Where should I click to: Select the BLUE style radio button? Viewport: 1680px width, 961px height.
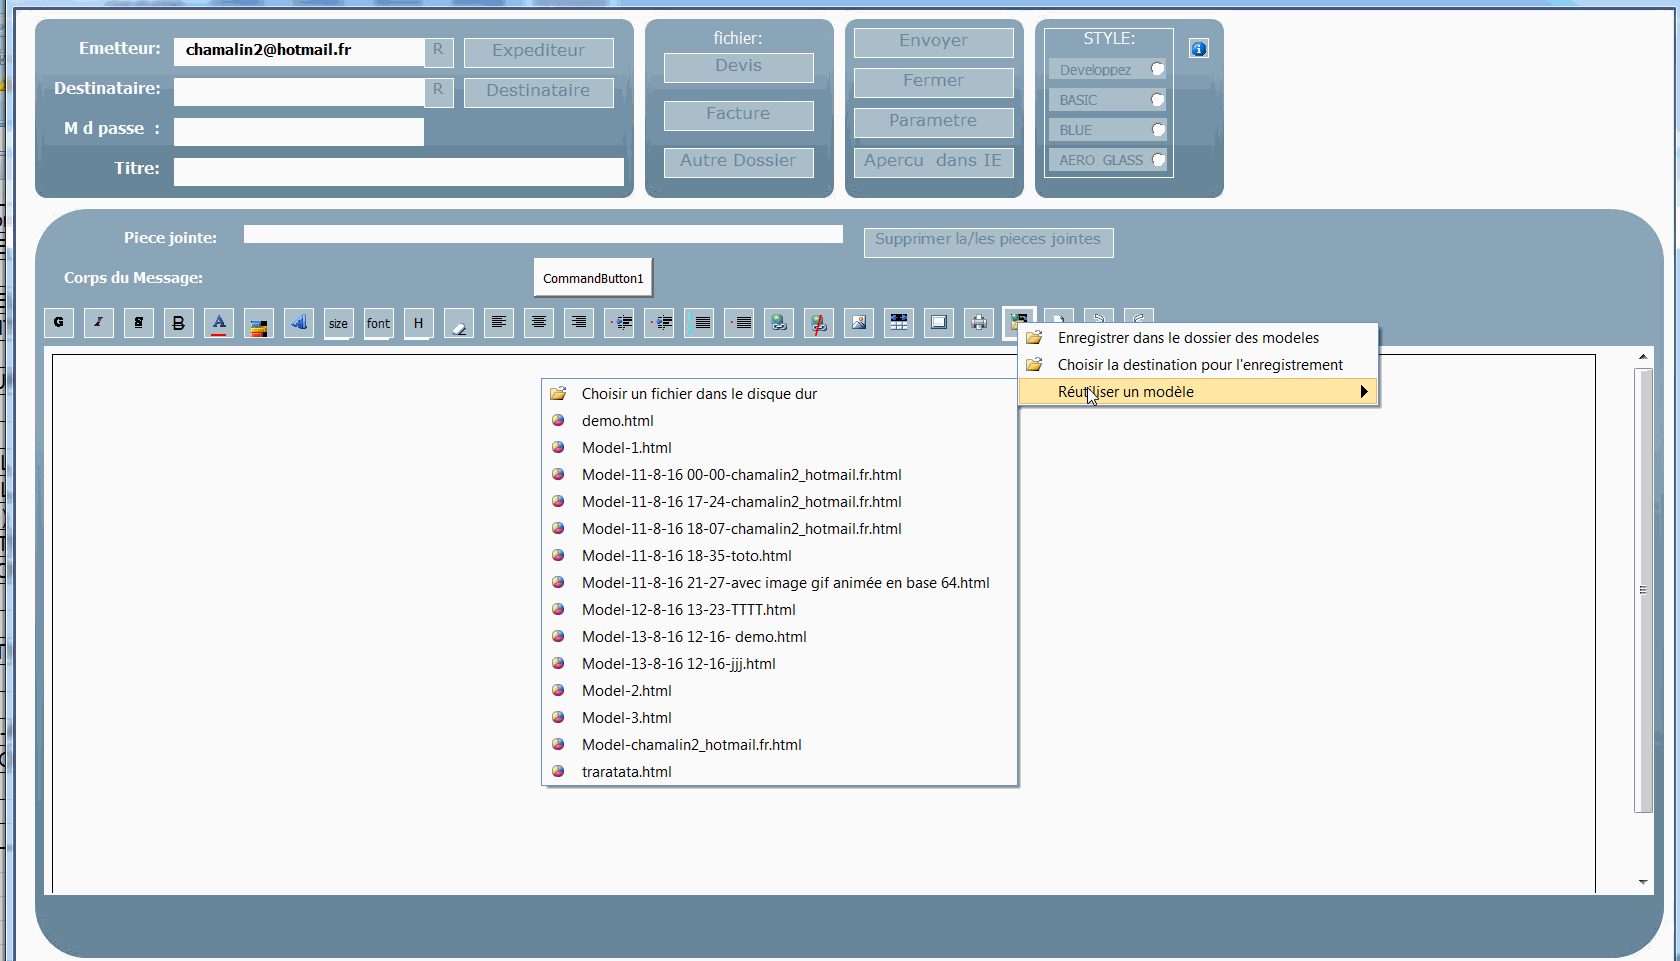point(1157,129)
